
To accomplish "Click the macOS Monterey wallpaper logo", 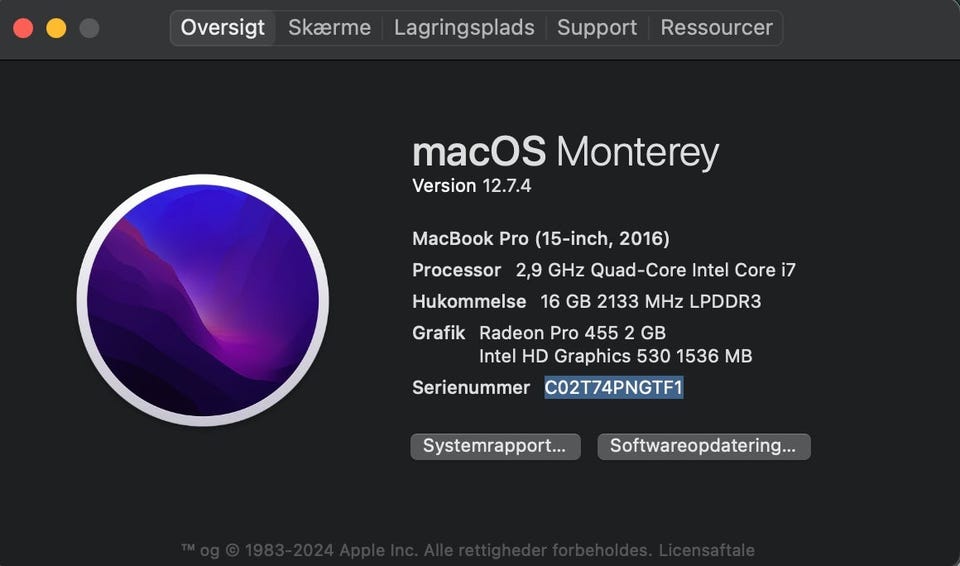I will click(x=203, y=300).
